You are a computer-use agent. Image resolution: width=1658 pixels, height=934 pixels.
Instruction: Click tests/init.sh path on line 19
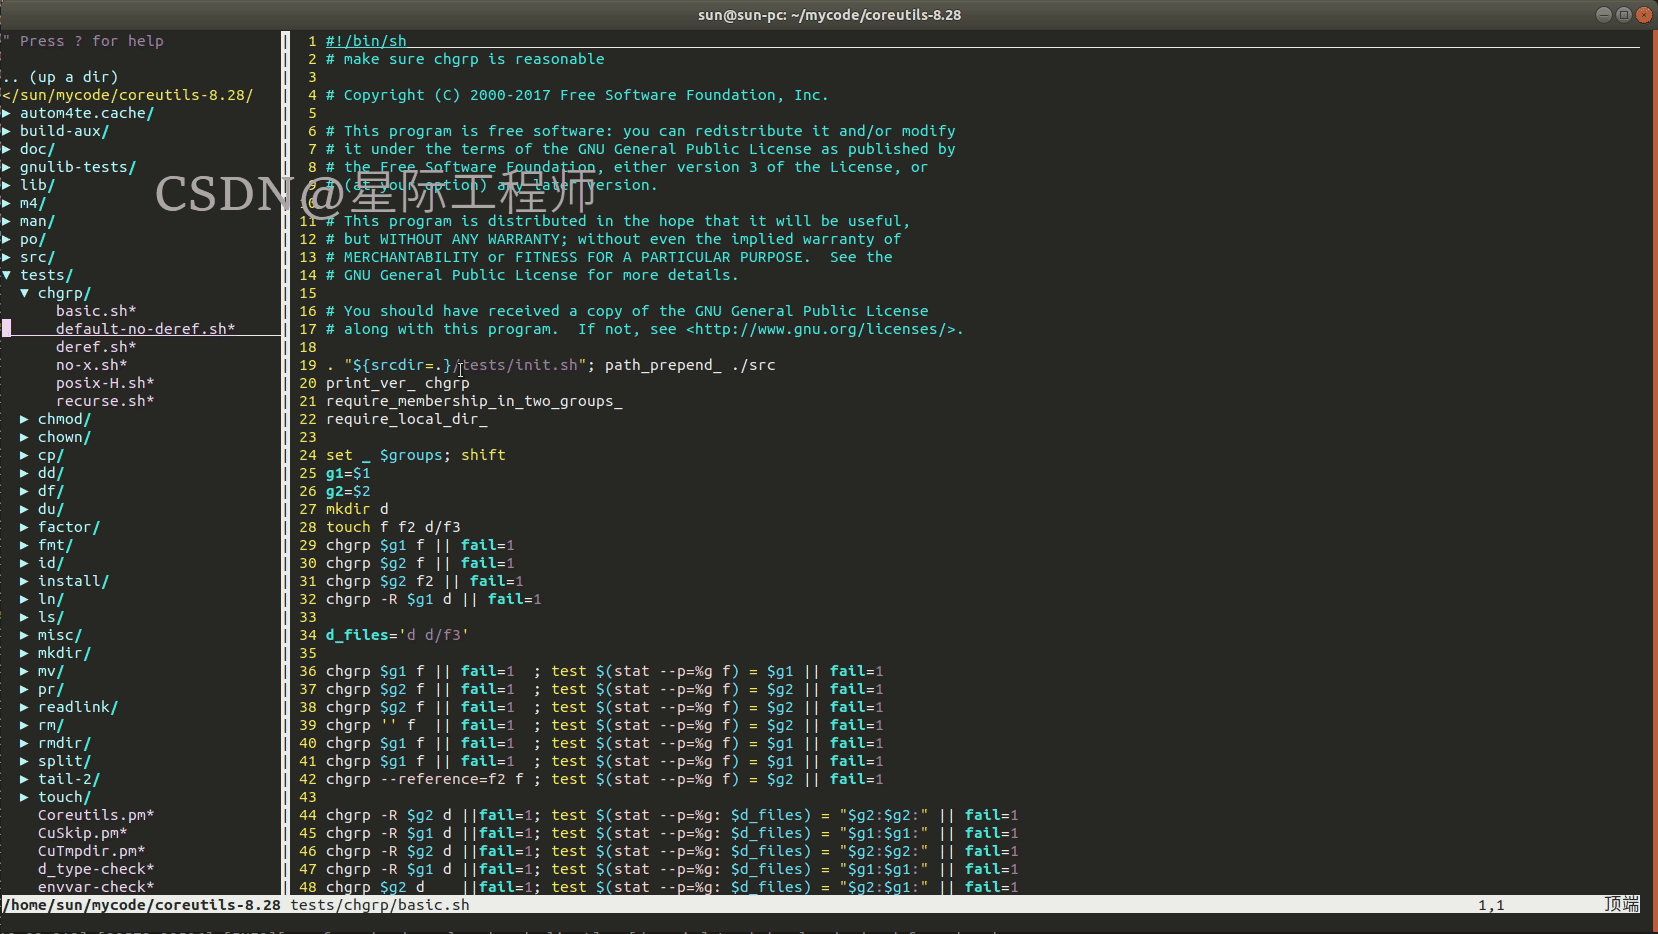click(x=519, y=365)
